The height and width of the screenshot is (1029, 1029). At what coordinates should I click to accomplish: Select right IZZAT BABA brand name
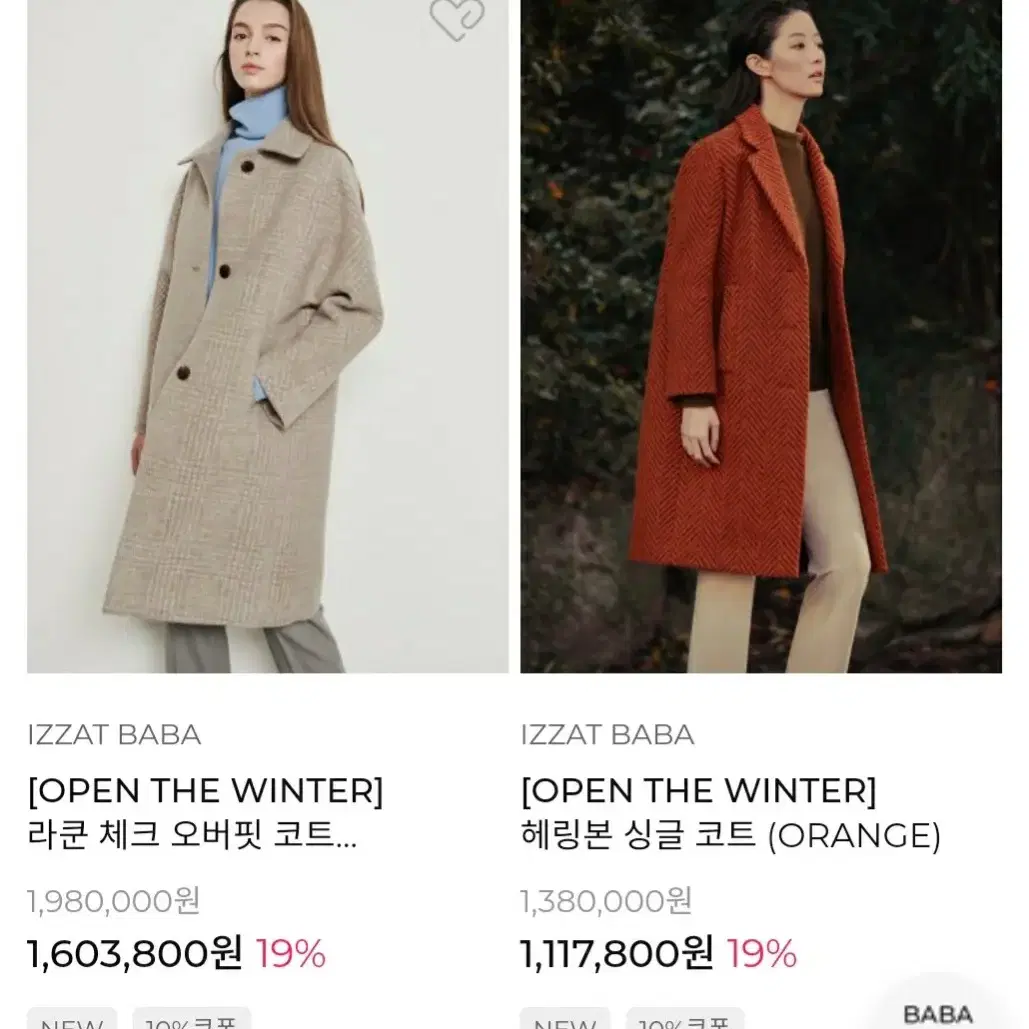coord(608,735)
